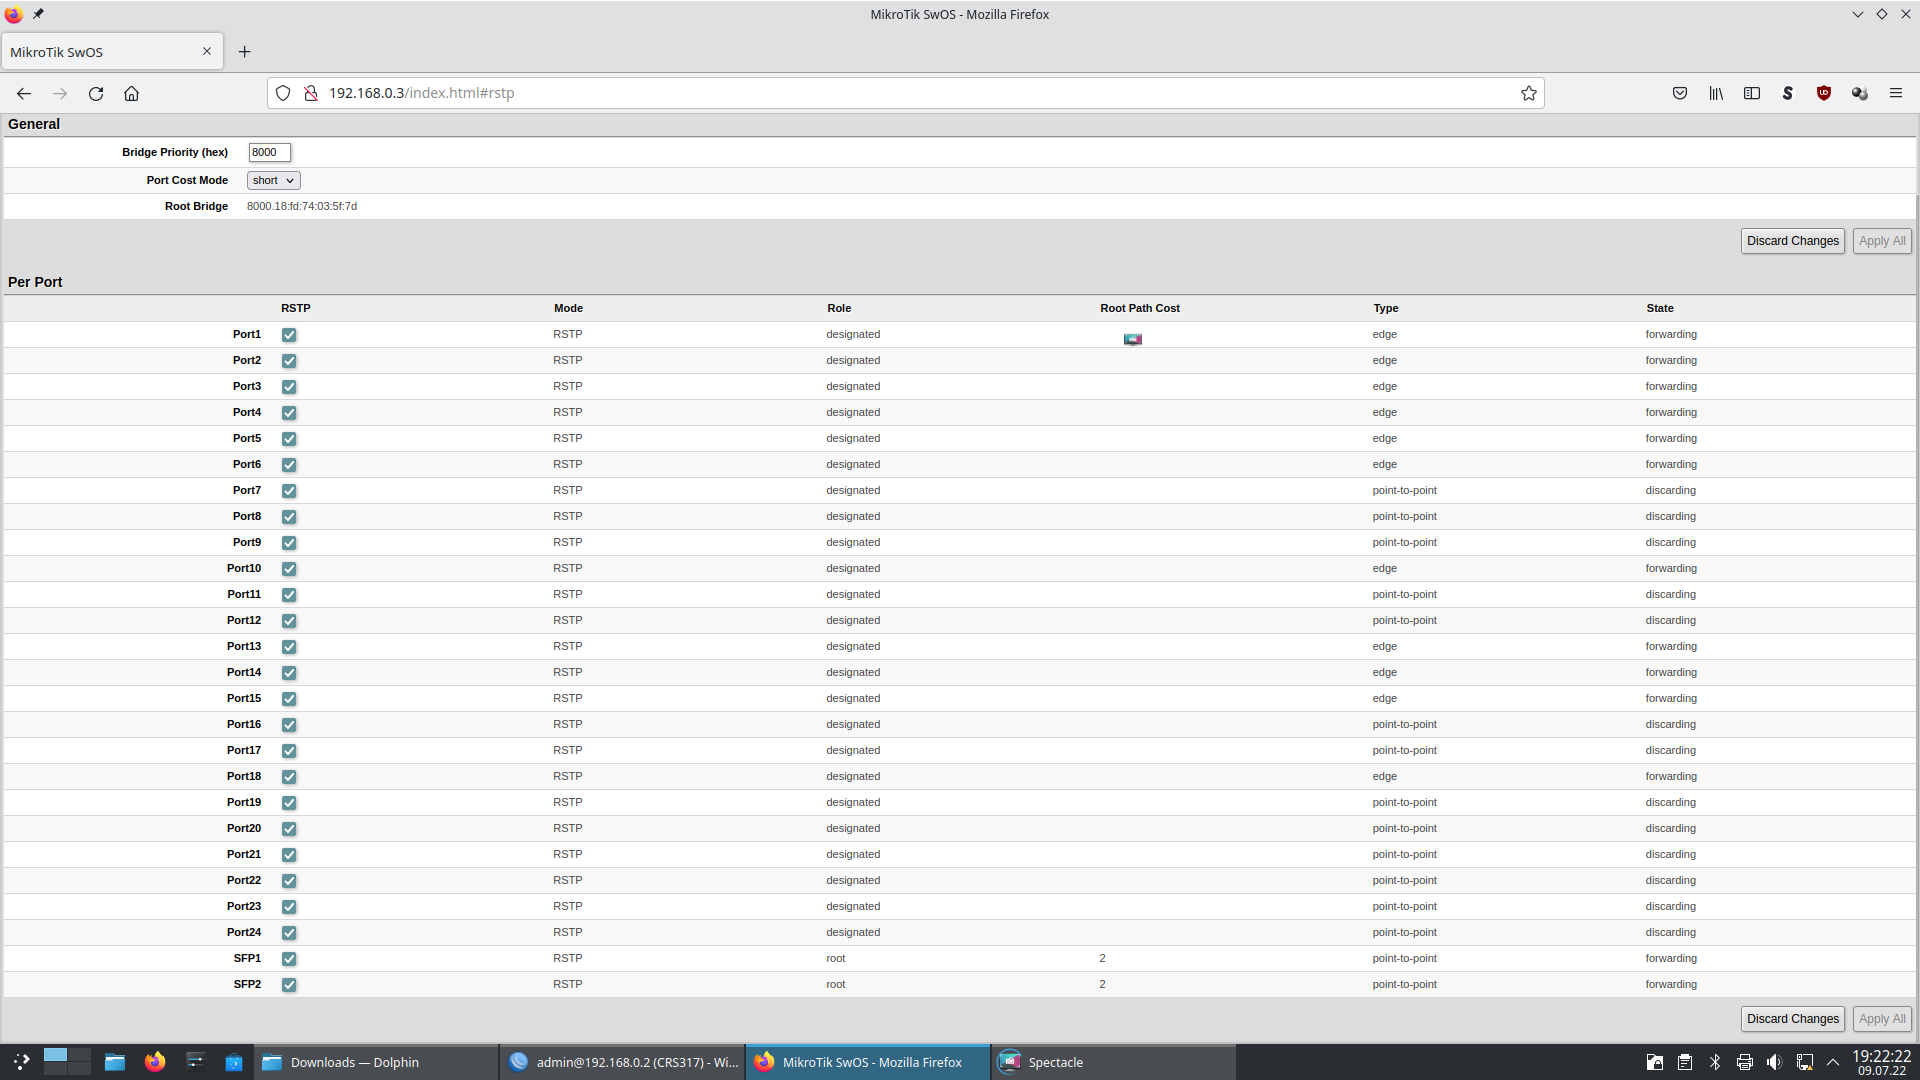Open the Pocket save icon
This screenshot has height=1080, width=1920.
1680,93
